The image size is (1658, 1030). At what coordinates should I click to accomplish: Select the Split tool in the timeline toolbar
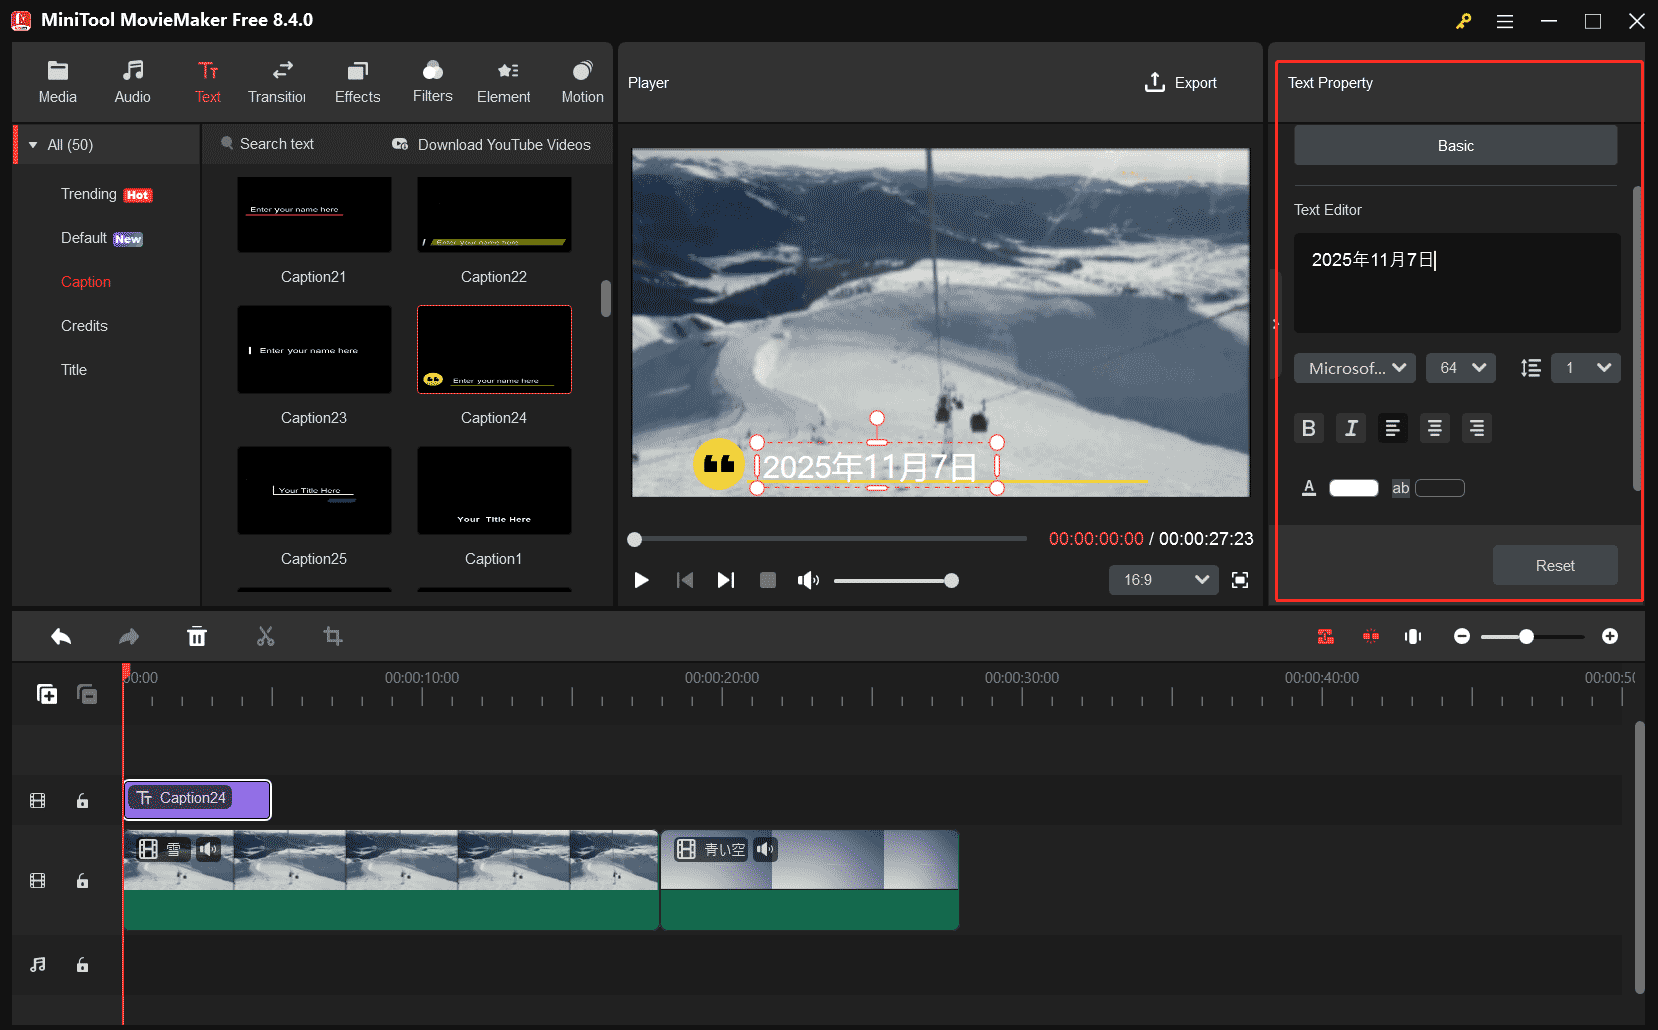coord(265,636)
